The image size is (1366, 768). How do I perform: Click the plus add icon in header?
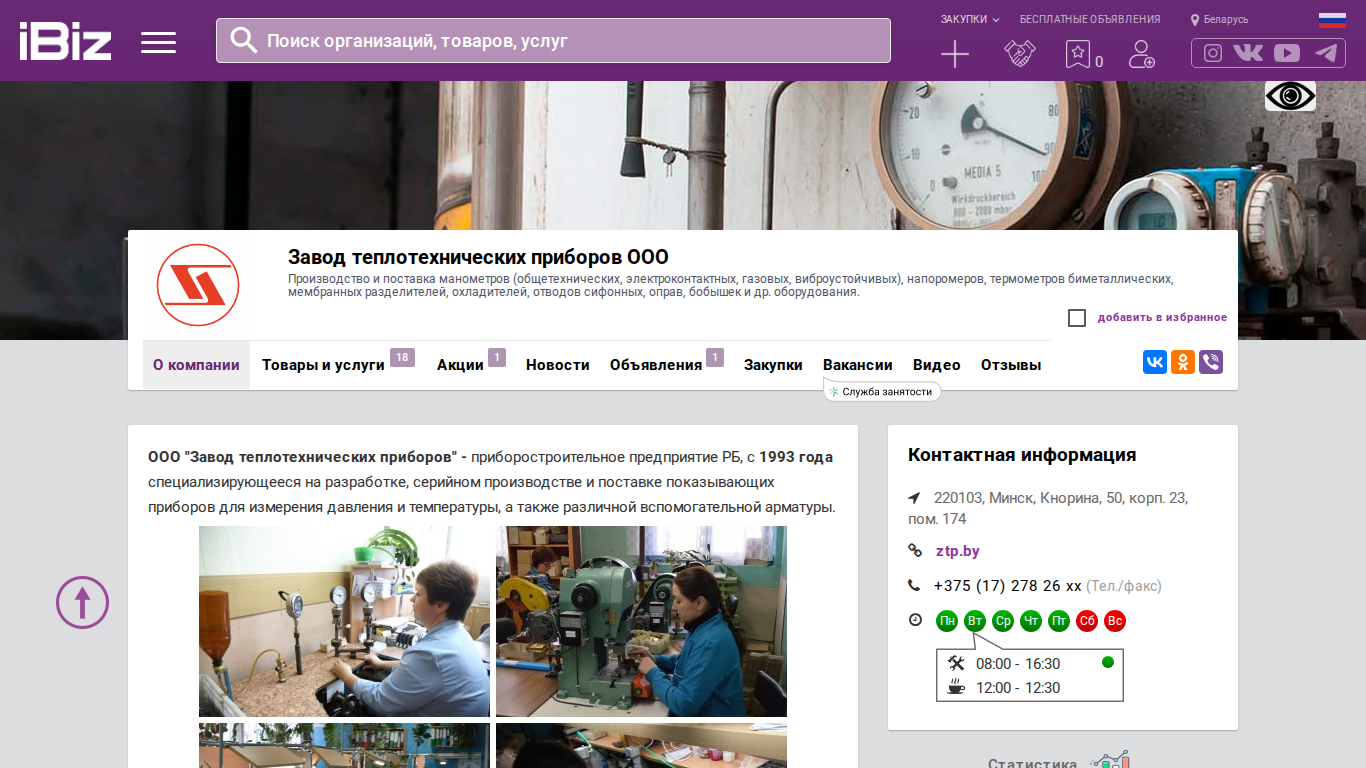point(955,54)
